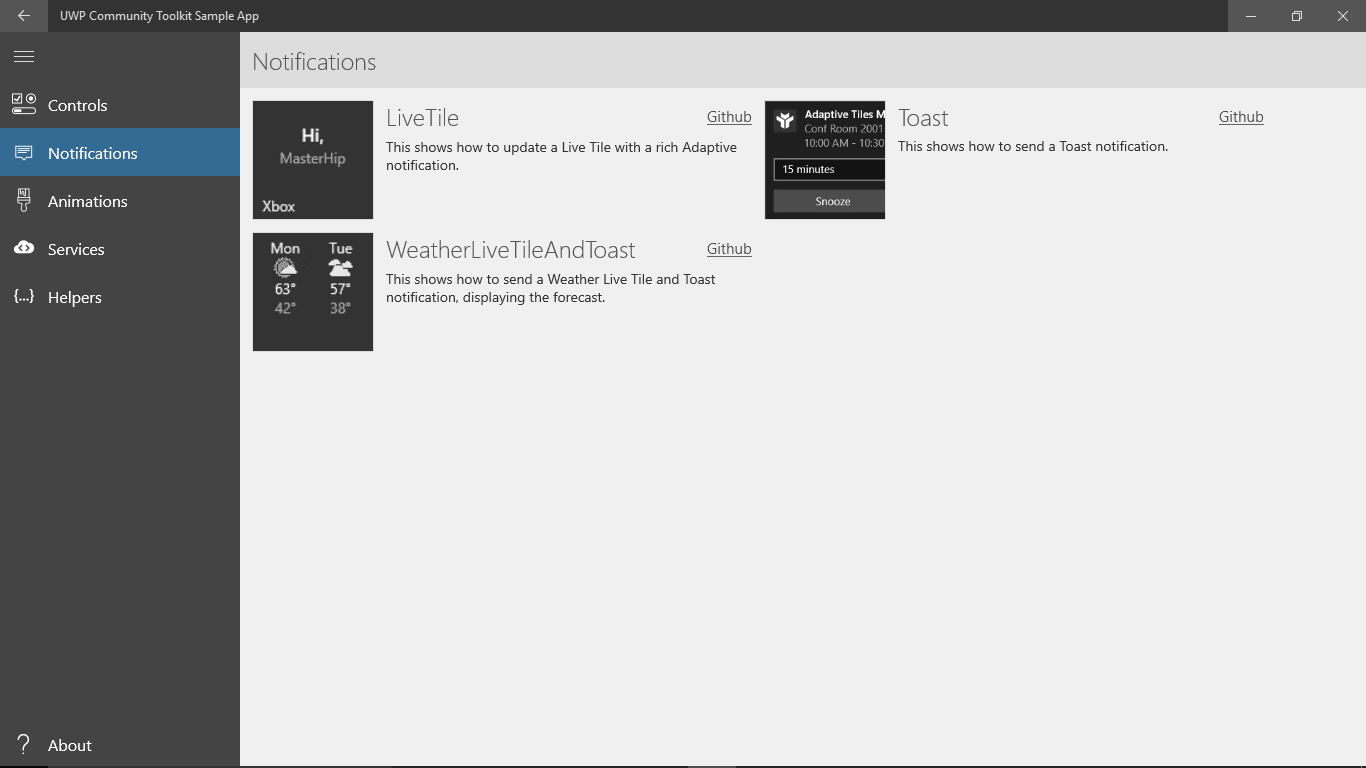This screenshot has width=1366, height=768.
Task: Select the Animations paintbrush icon
Action: click(23, 200)
